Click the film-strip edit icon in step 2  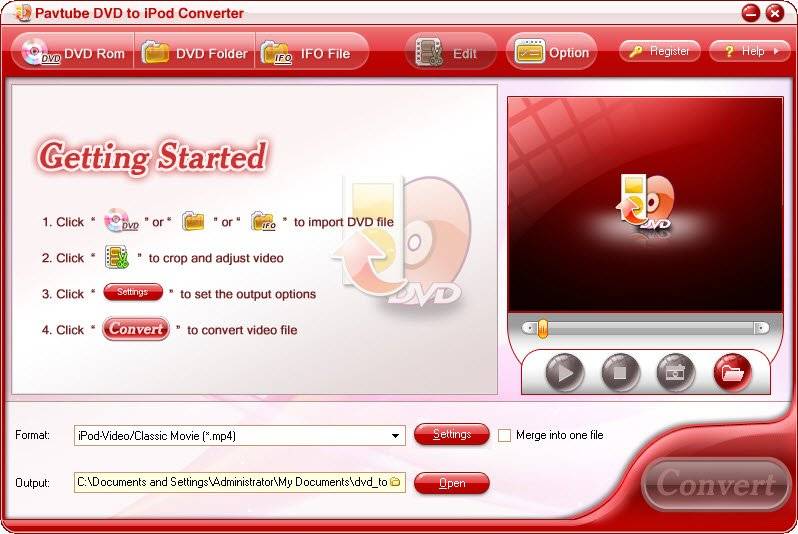117,257
